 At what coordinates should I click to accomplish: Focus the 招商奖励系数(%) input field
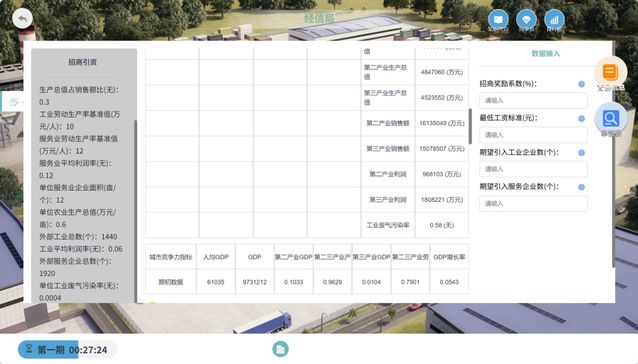tap(533, 100)
